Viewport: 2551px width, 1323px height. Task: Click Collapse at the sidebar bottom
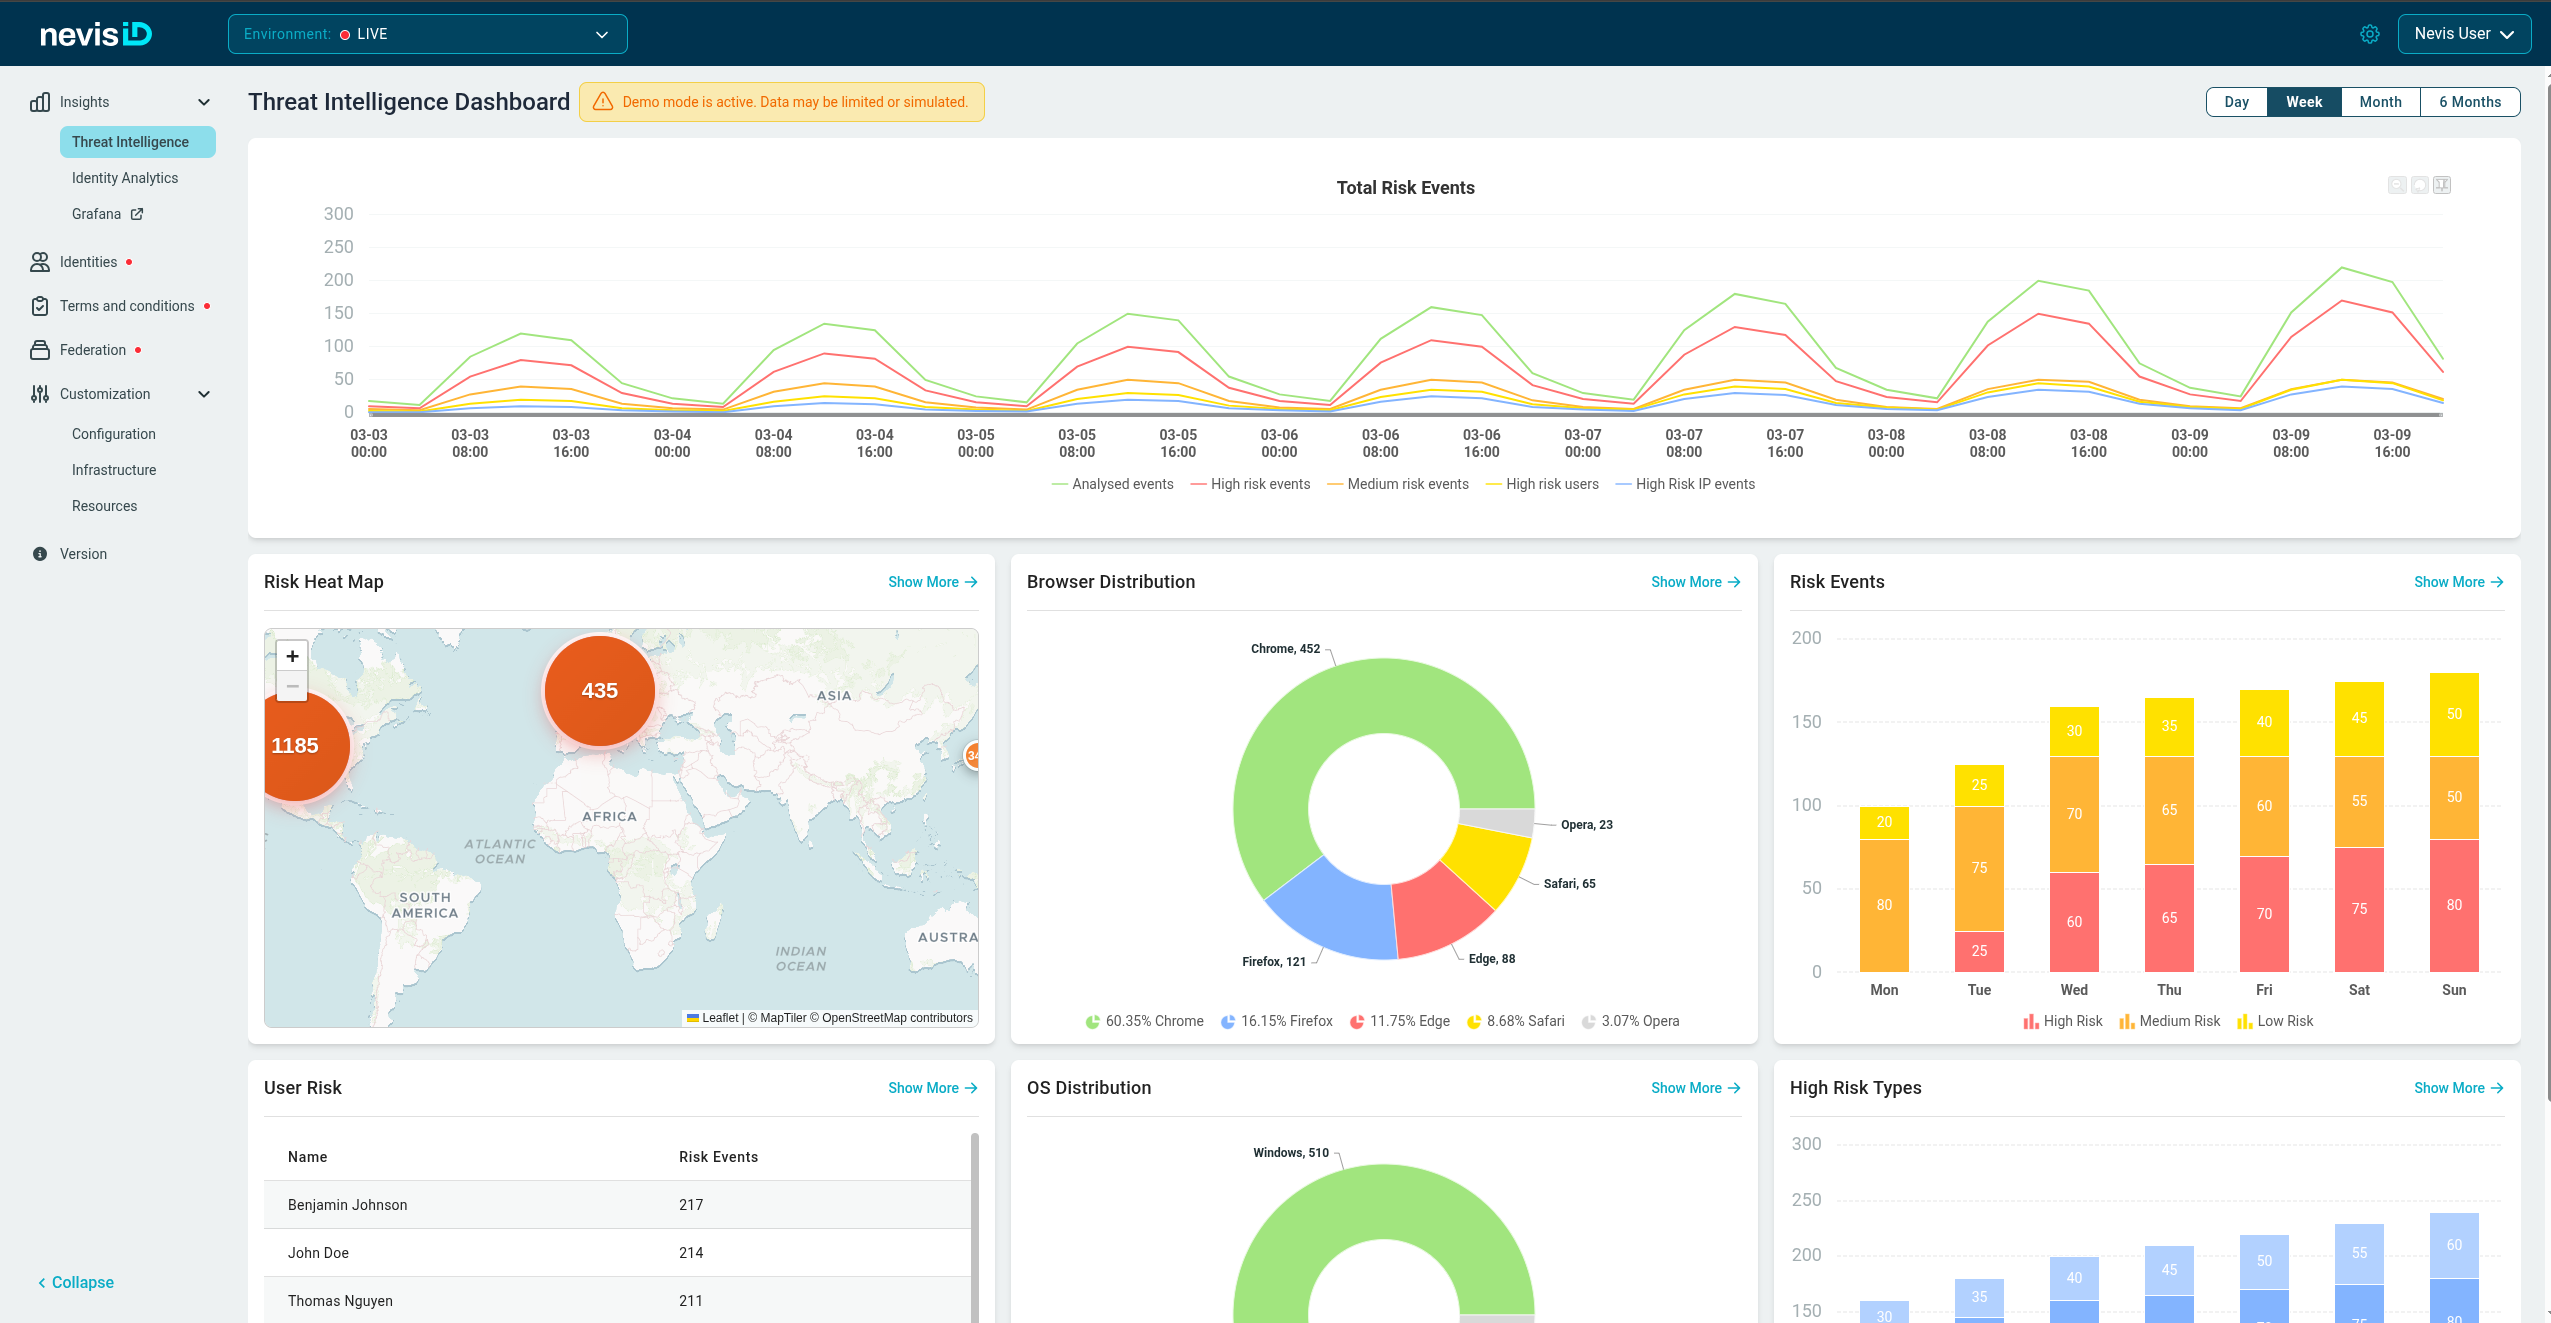pos(76,1282)
